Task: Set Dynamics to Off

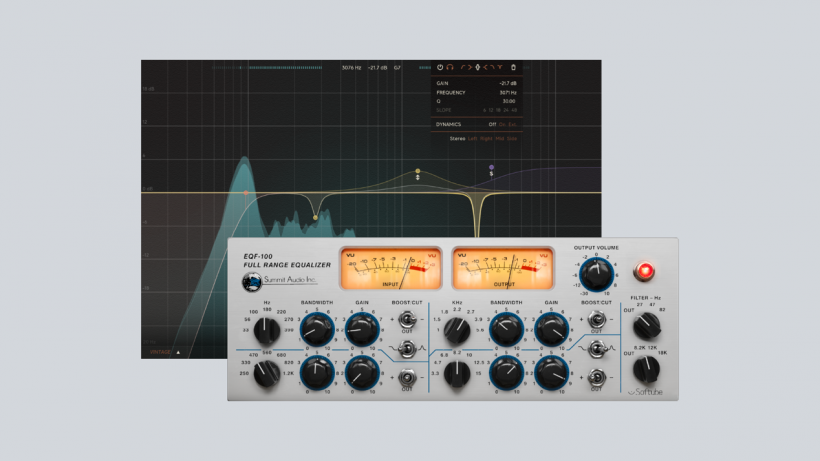Action: point(492,124)
